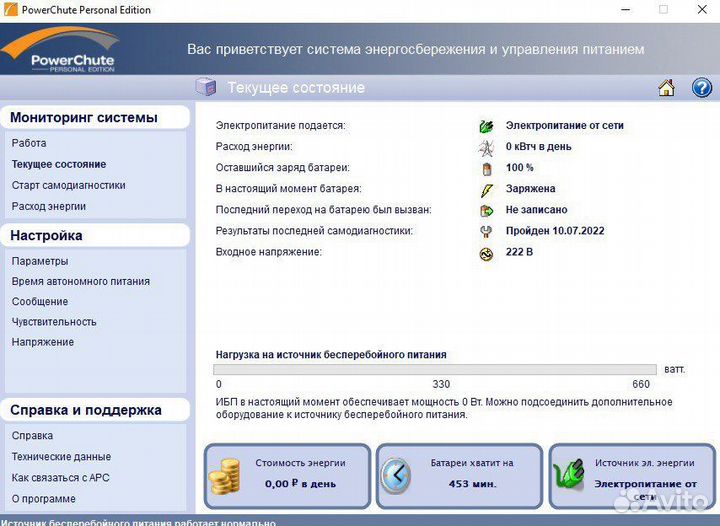Open Технические данные
The width and height of the screenshot is (720, 526).
pyautogui.click(x=61, y=457)
